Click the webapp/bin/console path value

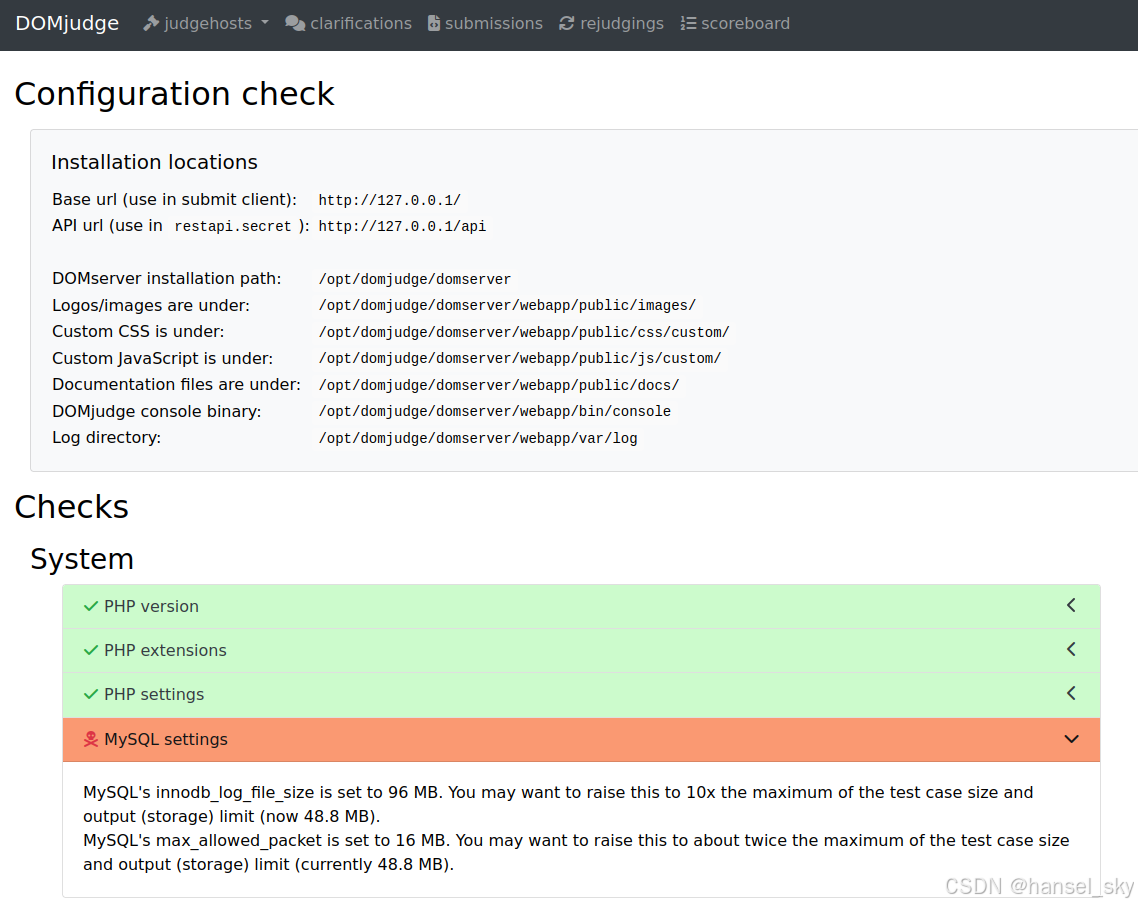[494, 412]
